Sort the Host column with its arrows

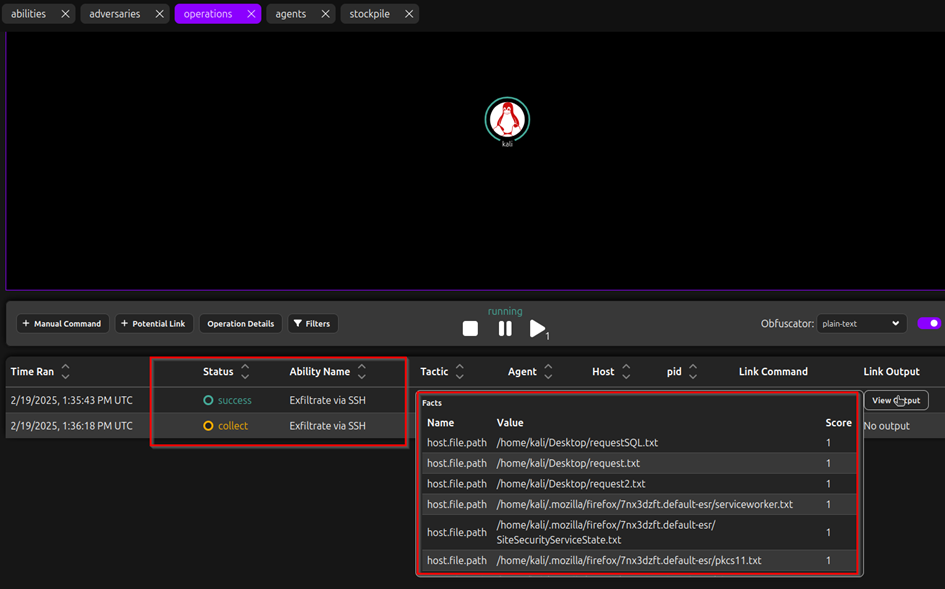pos(627,371)
